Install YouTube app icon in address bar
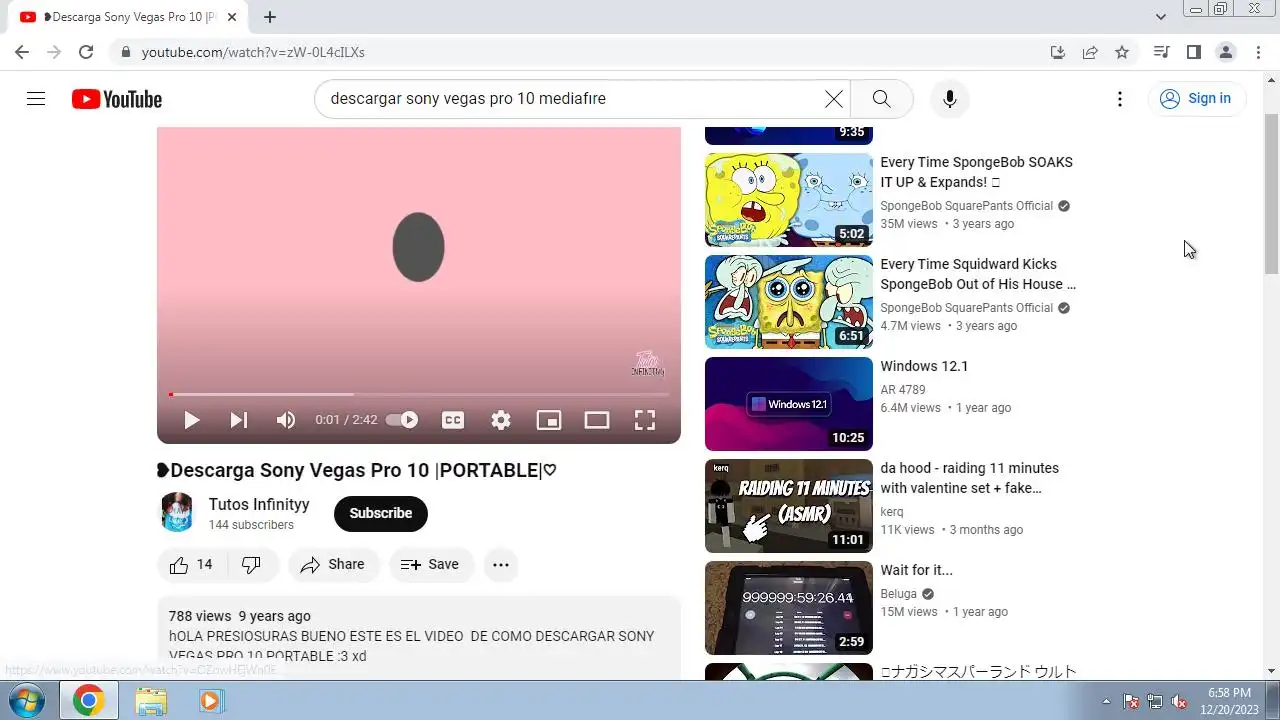Screen dimensions: 1280x720 pyautogui.click(x=1057, y=52)
